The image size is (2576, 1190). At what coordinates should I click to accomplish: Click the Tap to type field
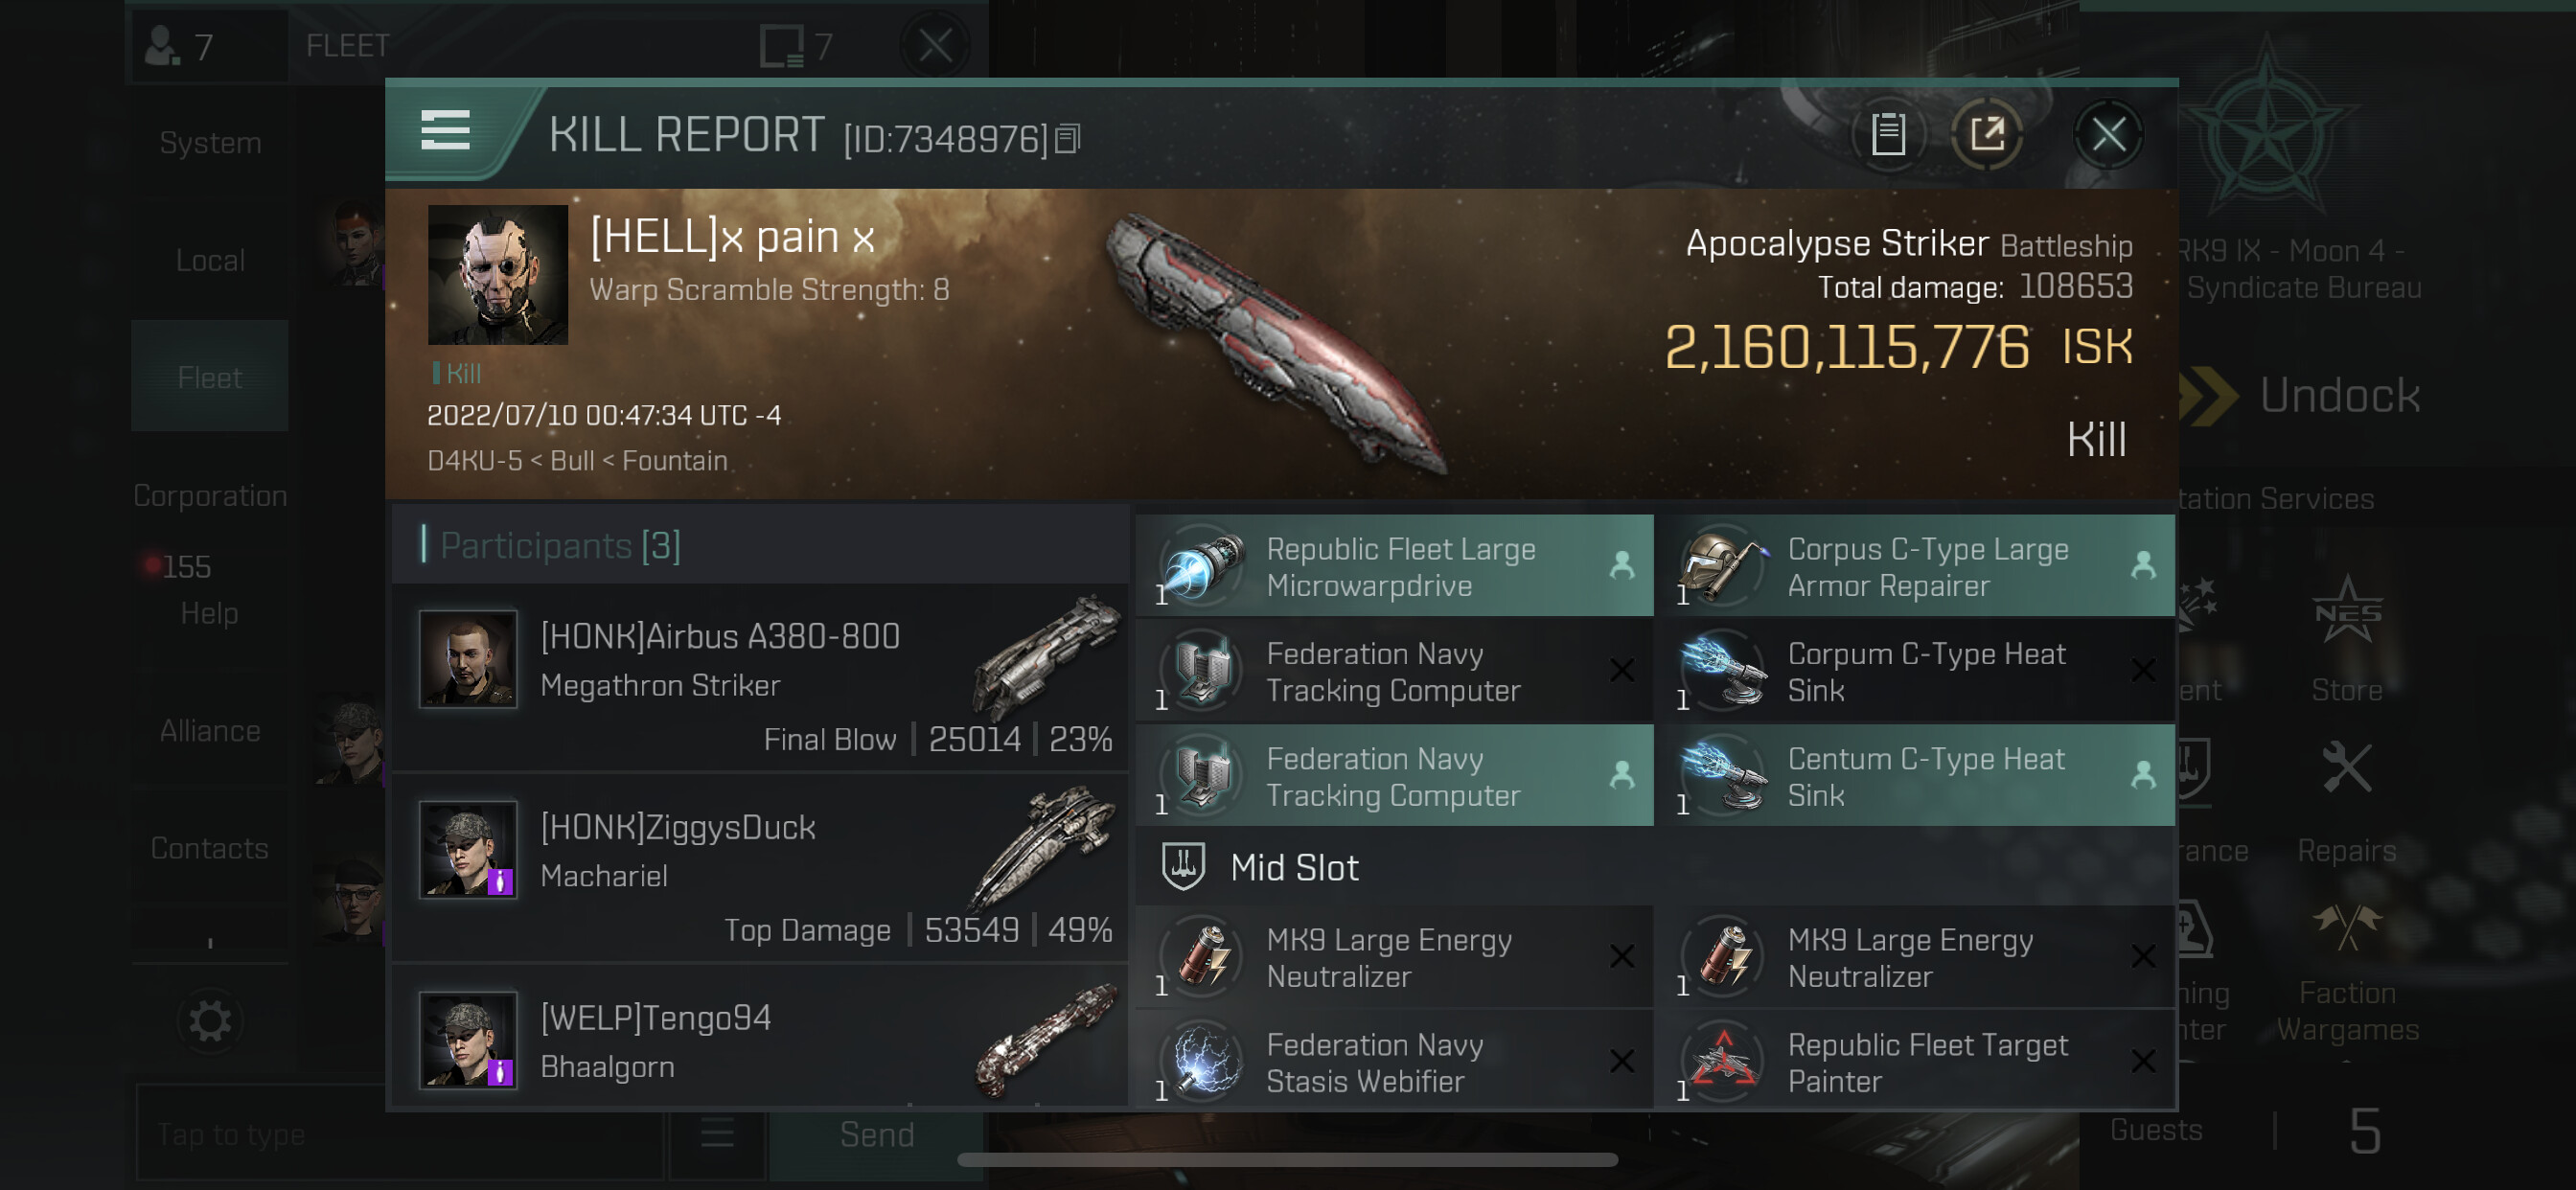pos(400,1134)
